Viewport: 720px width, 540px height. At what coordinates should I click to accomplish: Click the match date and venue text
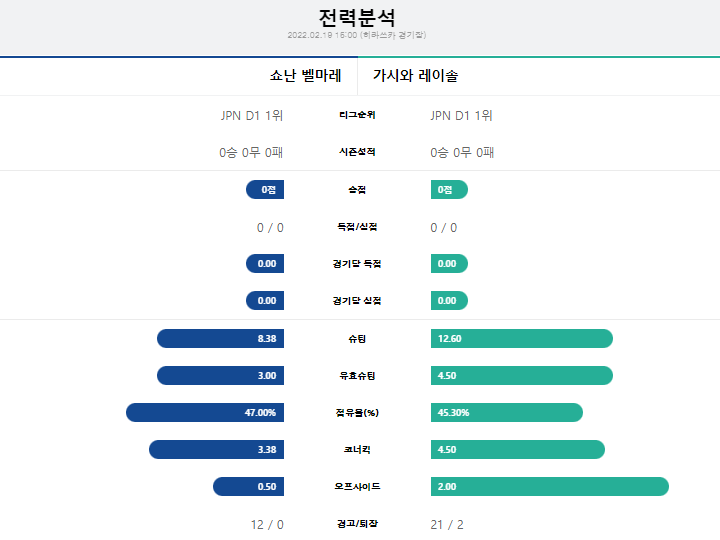click(357, 35)
